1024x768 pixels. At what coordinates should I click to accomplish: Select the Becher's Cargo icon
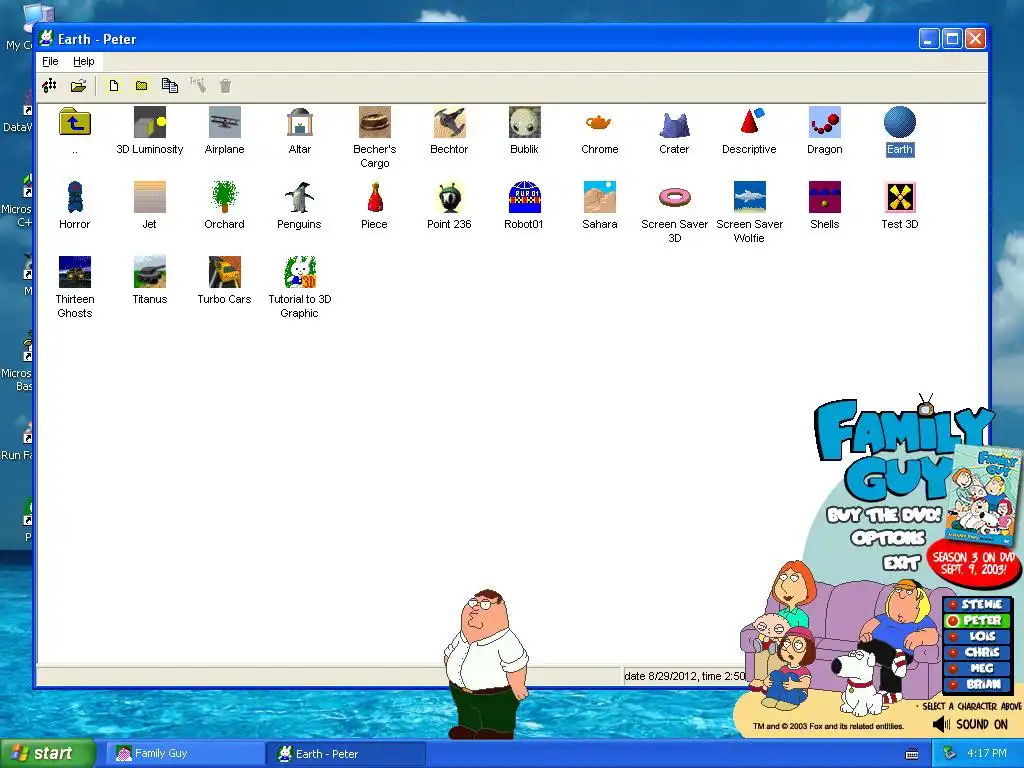point(375,123)
